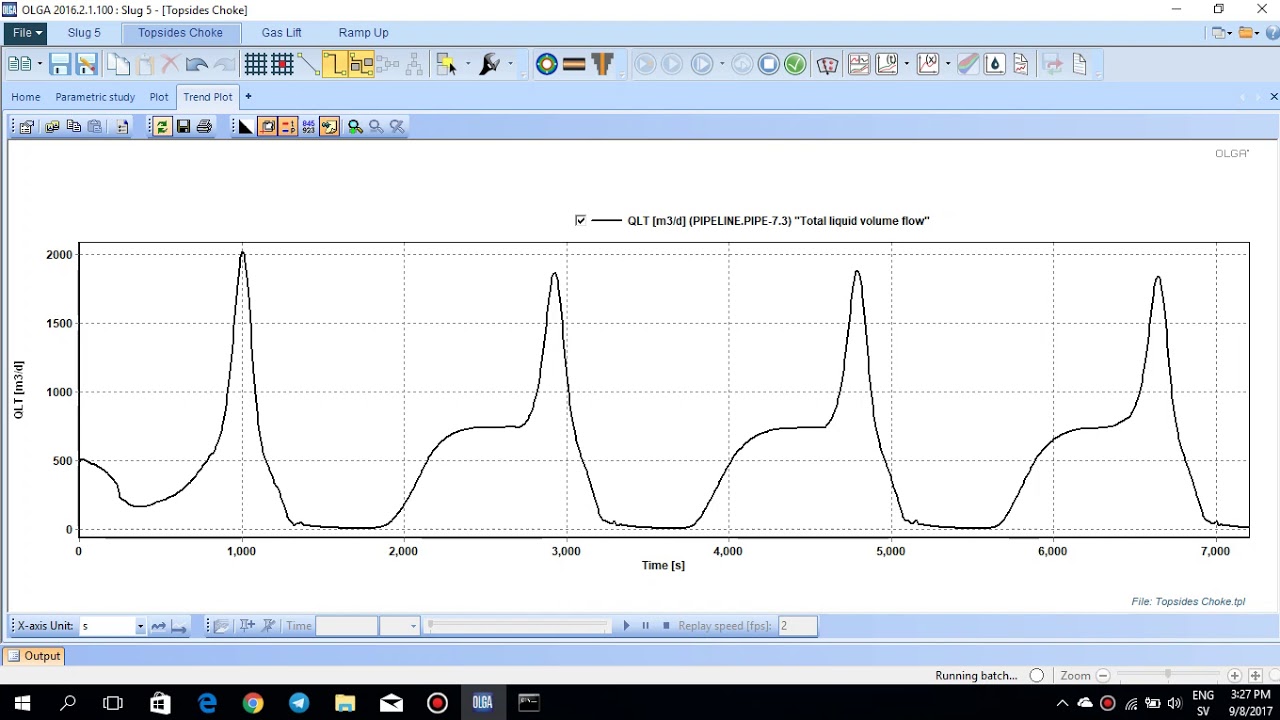Print the trend plot
Screen dimensions: 1280x720
(x=204, y=127)
